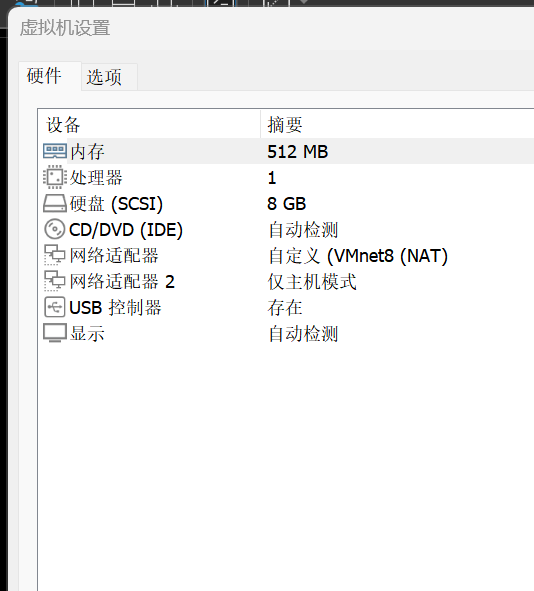Select the first 网络适配器 row label
Viewport: 534px width, 591px height.
click(x=114, y=256)
